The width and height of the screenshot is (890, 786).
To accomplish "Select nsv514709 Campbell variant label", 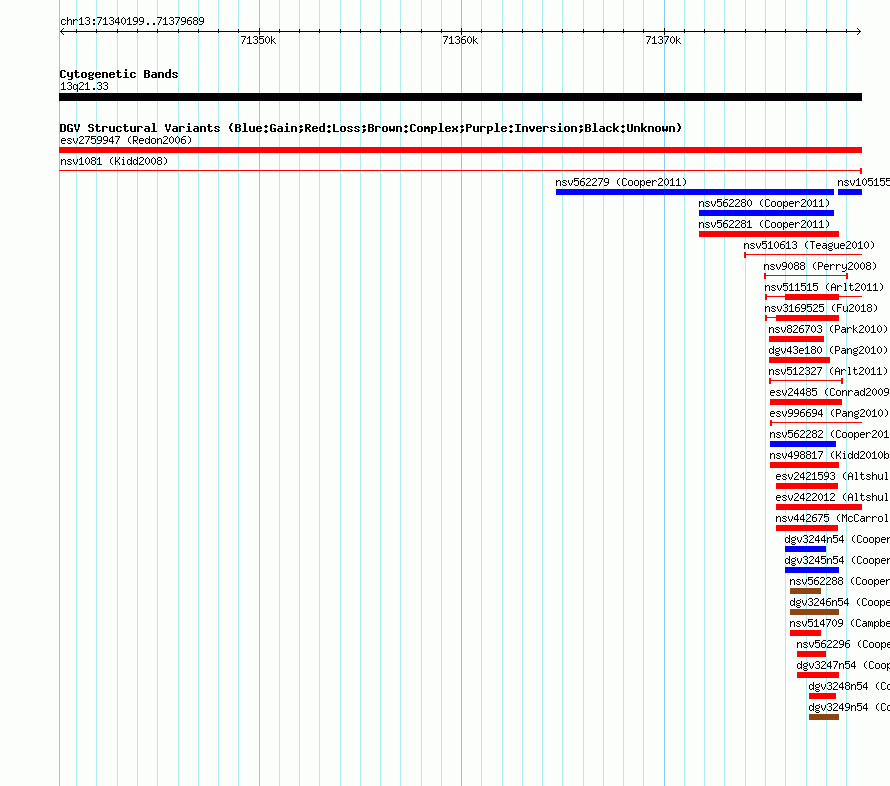I will pos(839,623).
